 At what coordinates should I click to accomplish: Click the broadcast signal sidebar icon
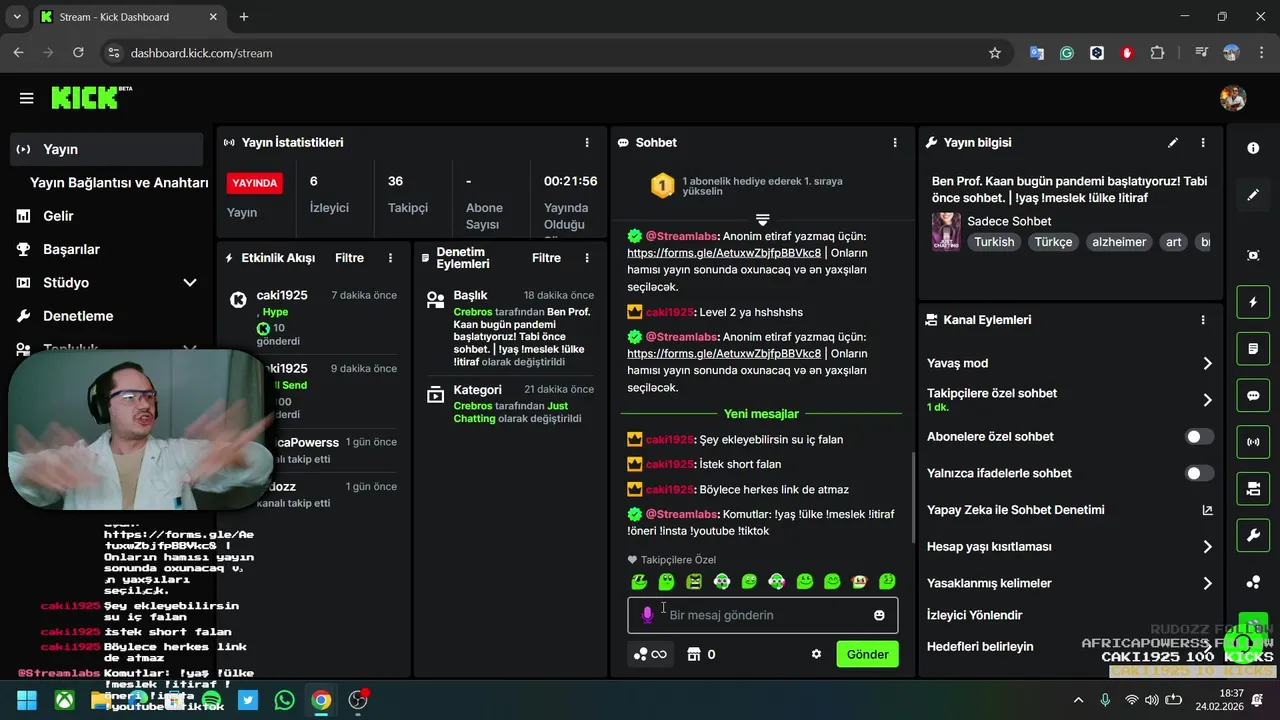(x=1253, y=442)
